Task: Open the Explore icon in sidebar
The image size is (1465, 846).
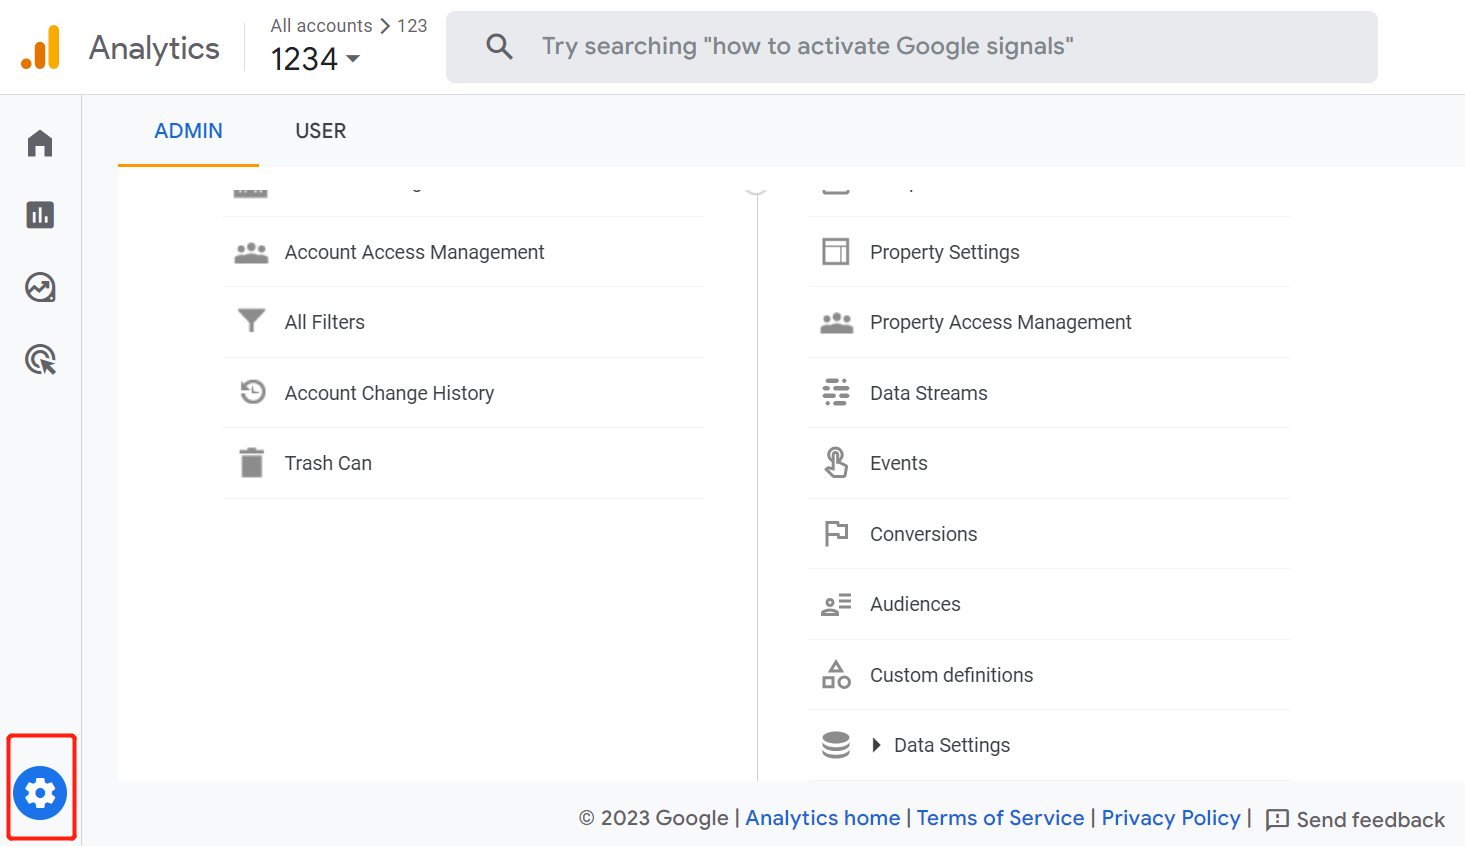Action: [40, 288]
